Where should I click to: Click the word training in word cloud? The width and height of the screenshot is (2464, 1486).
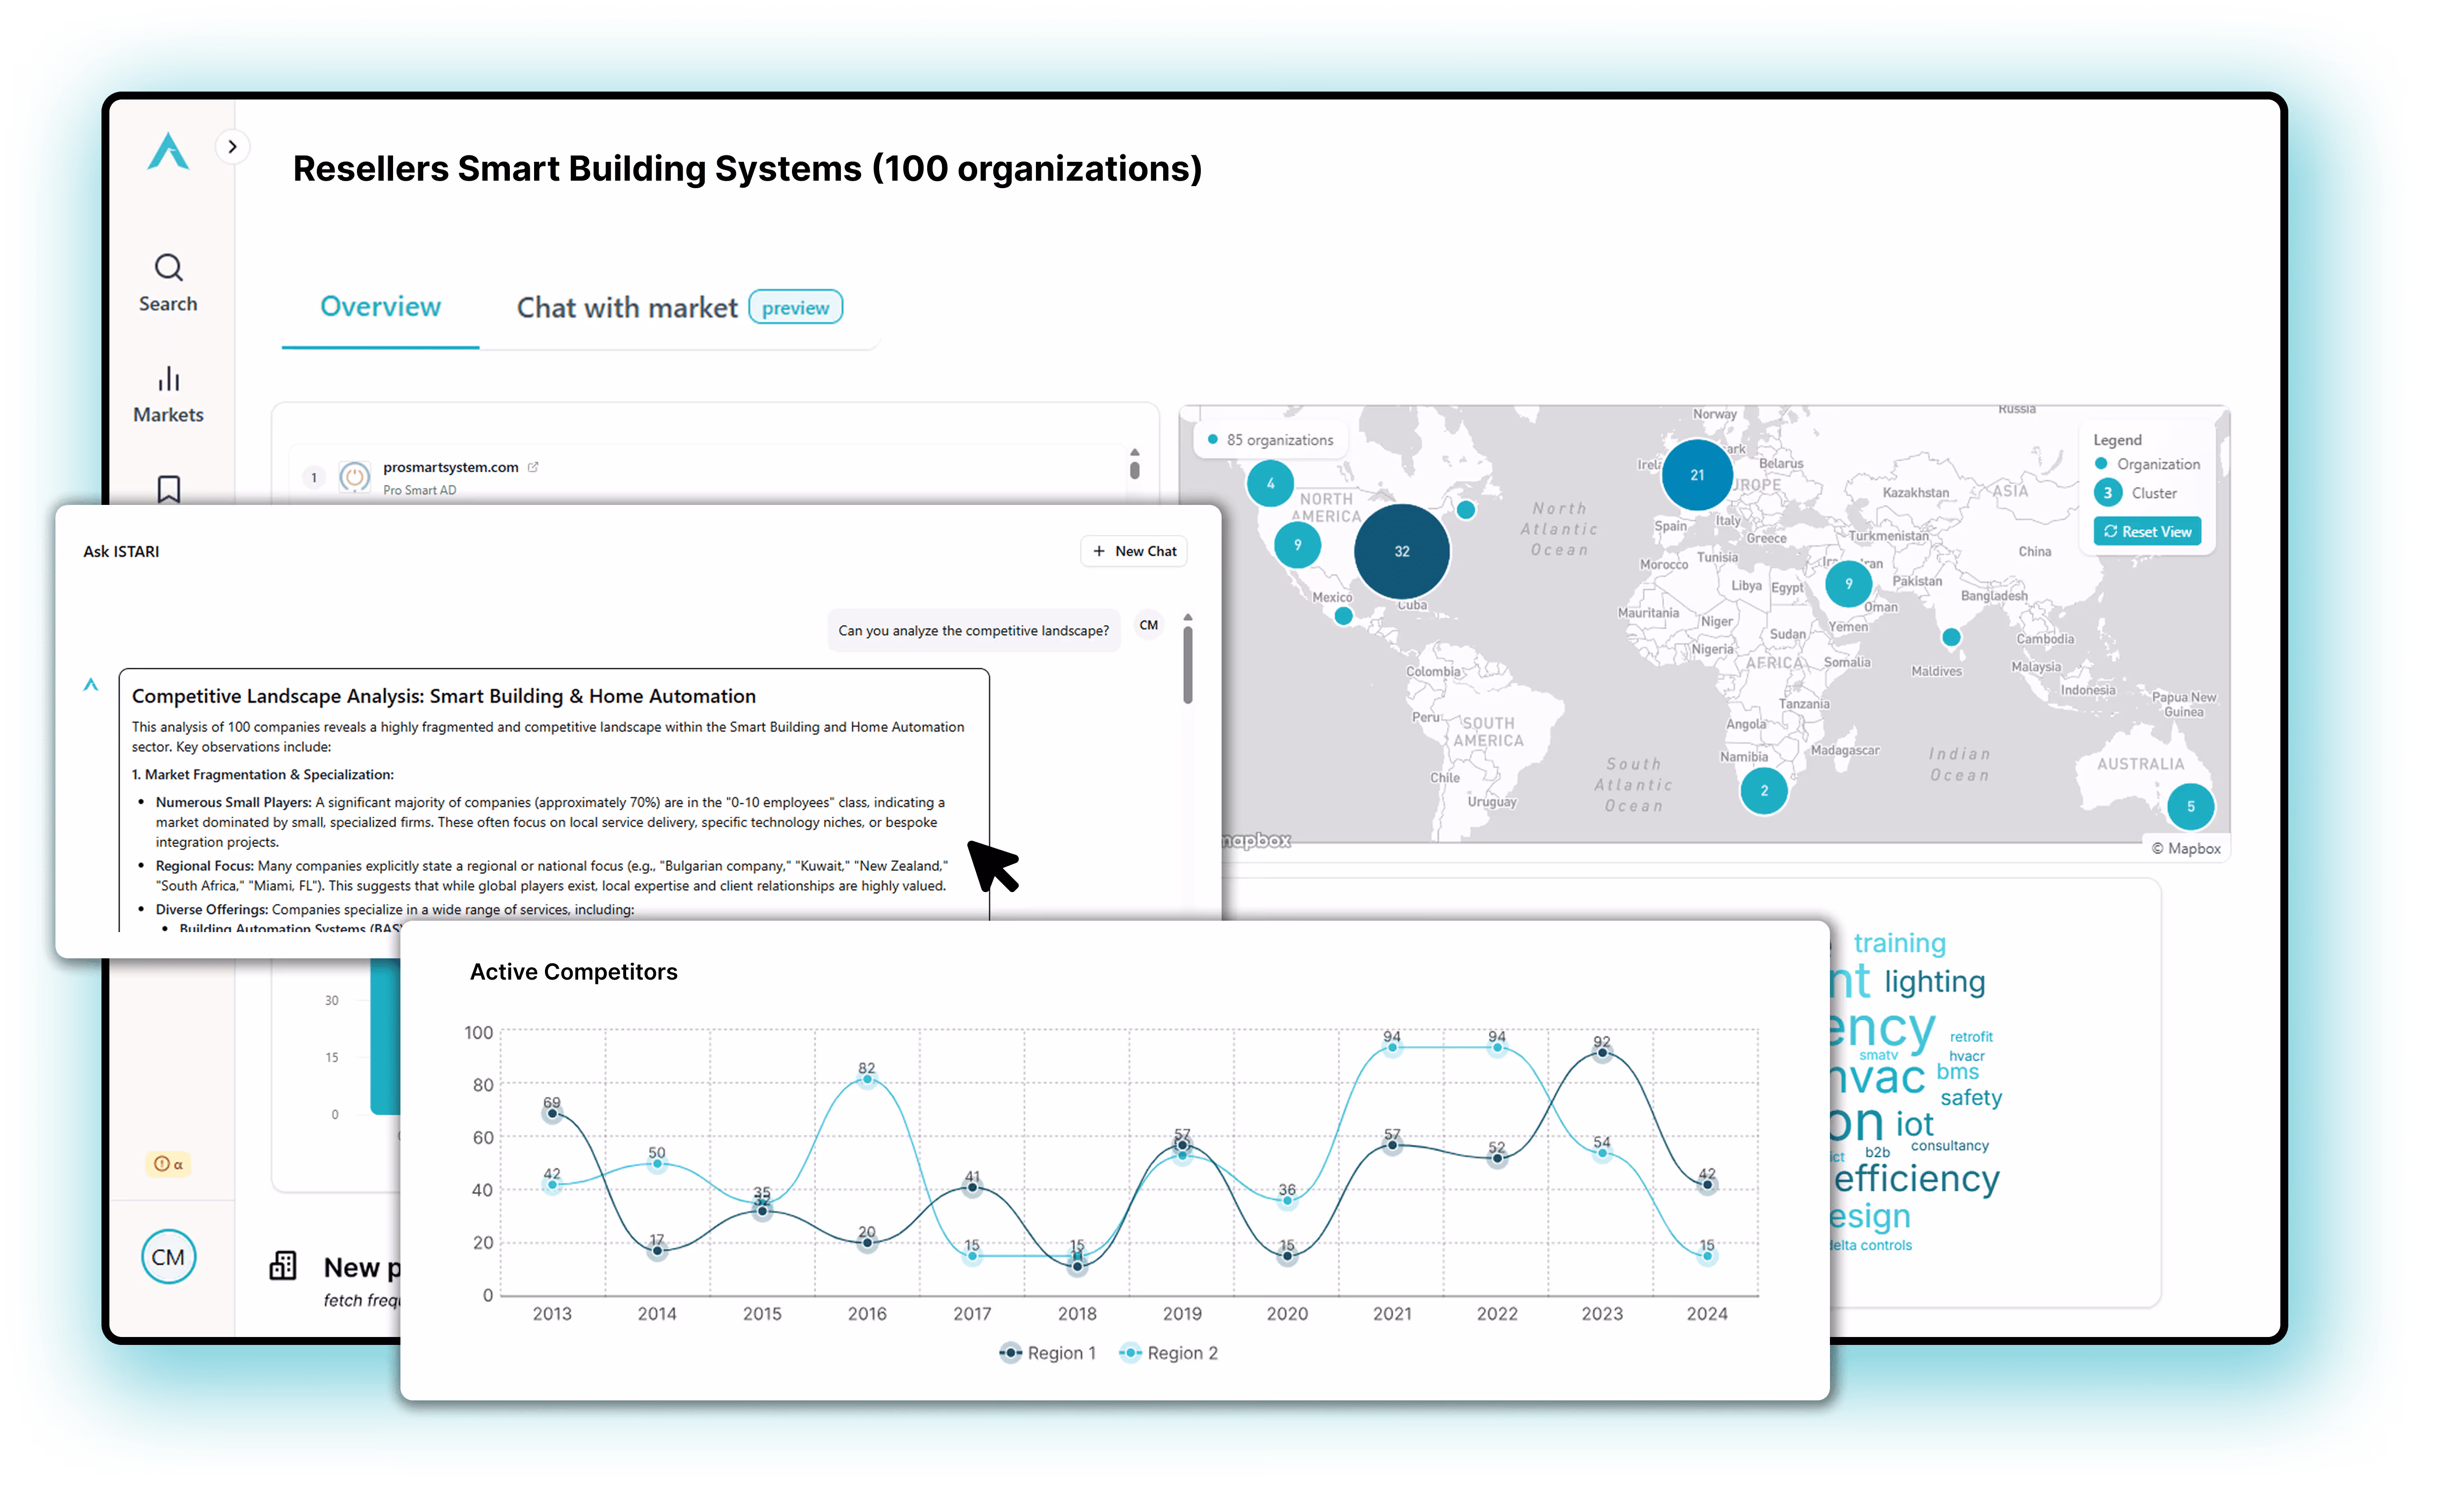(1899, 943)
